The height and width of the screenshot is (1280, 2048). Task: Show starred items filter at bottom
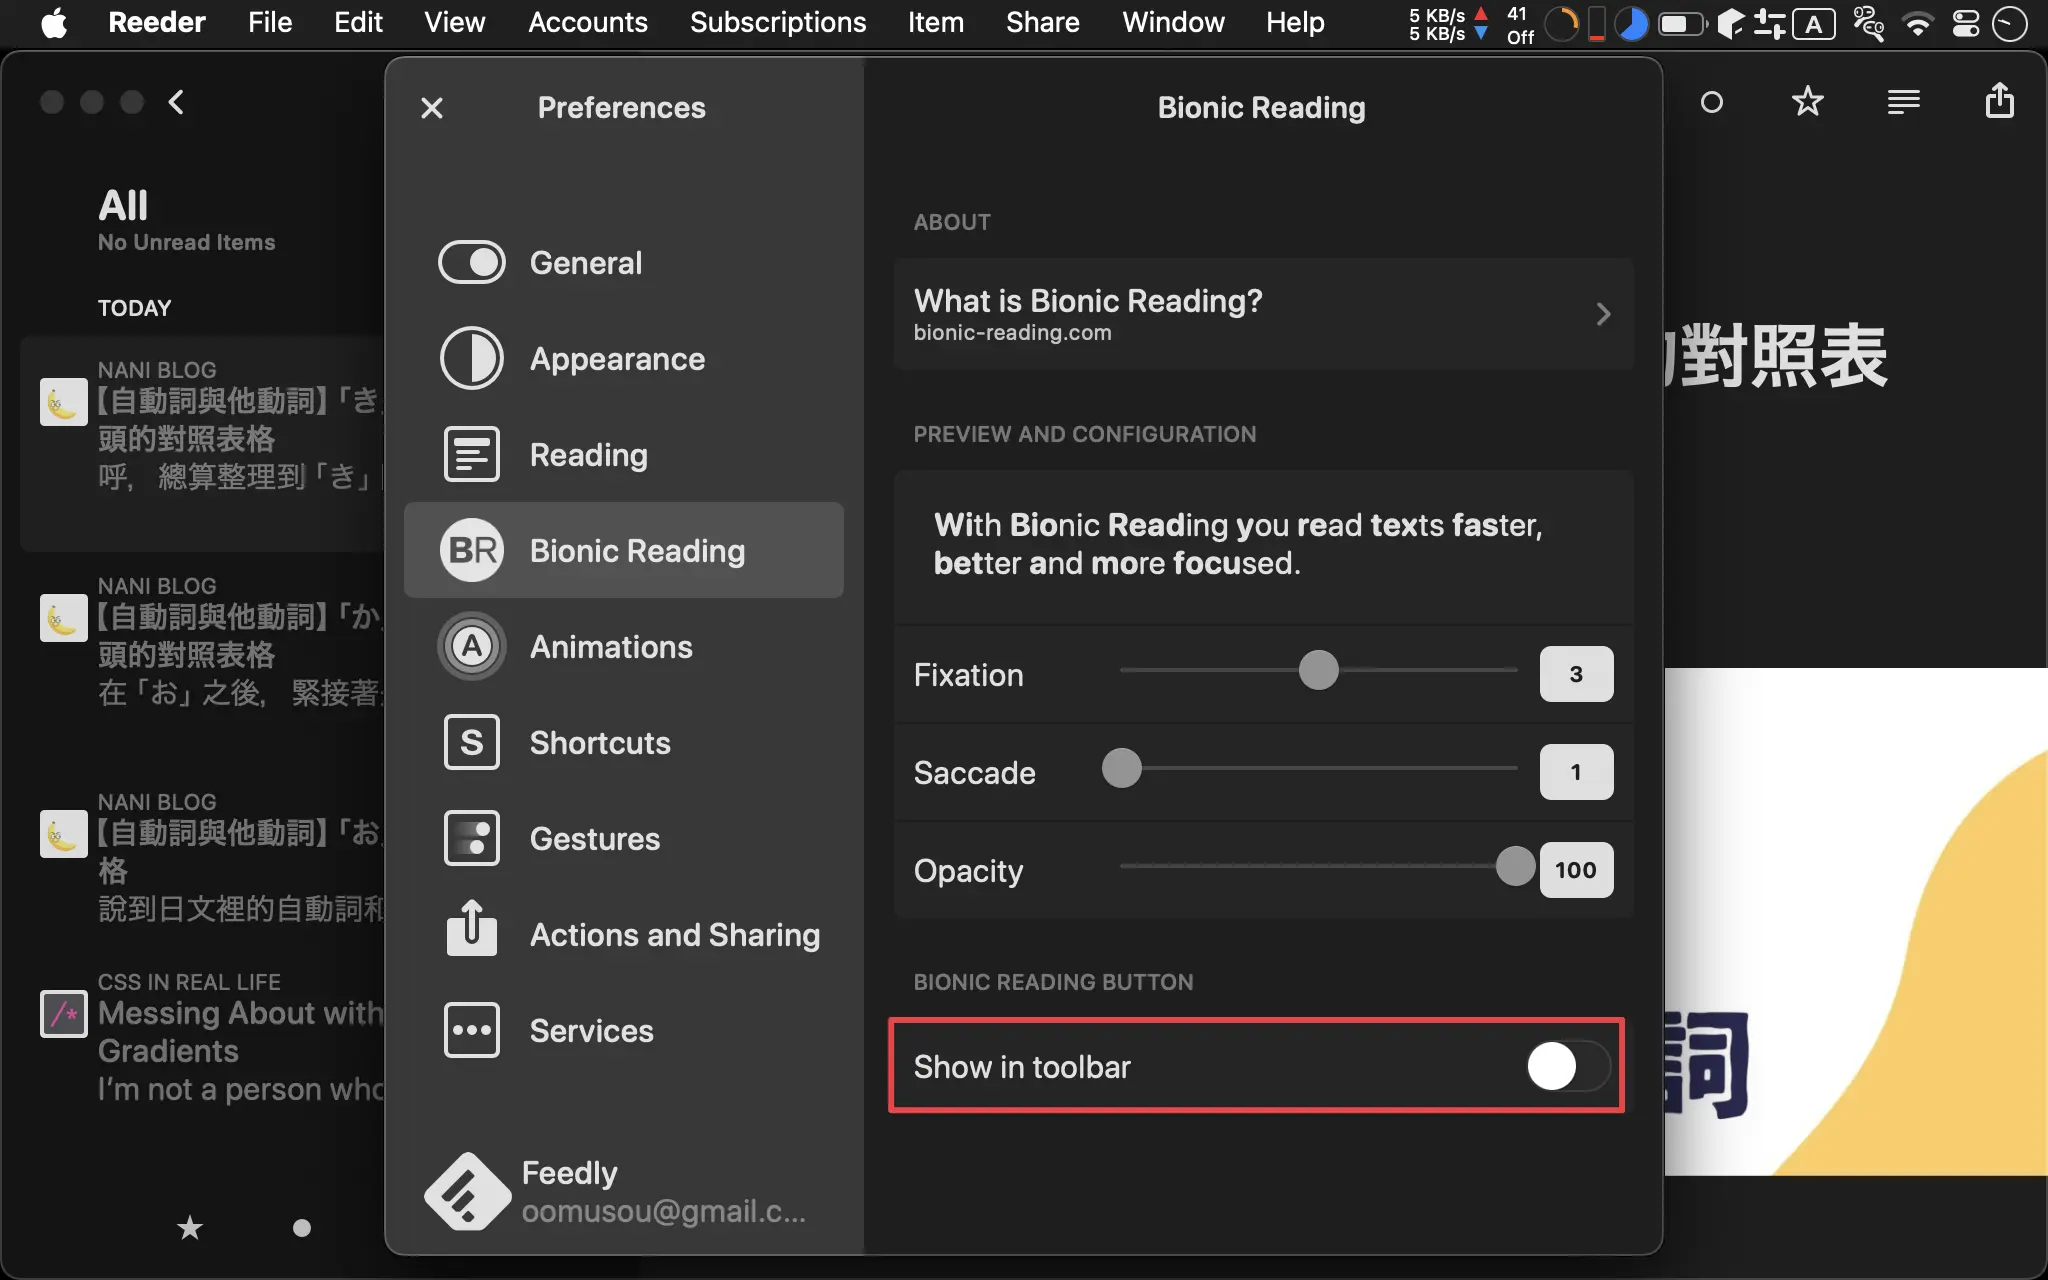point(189,1227)
